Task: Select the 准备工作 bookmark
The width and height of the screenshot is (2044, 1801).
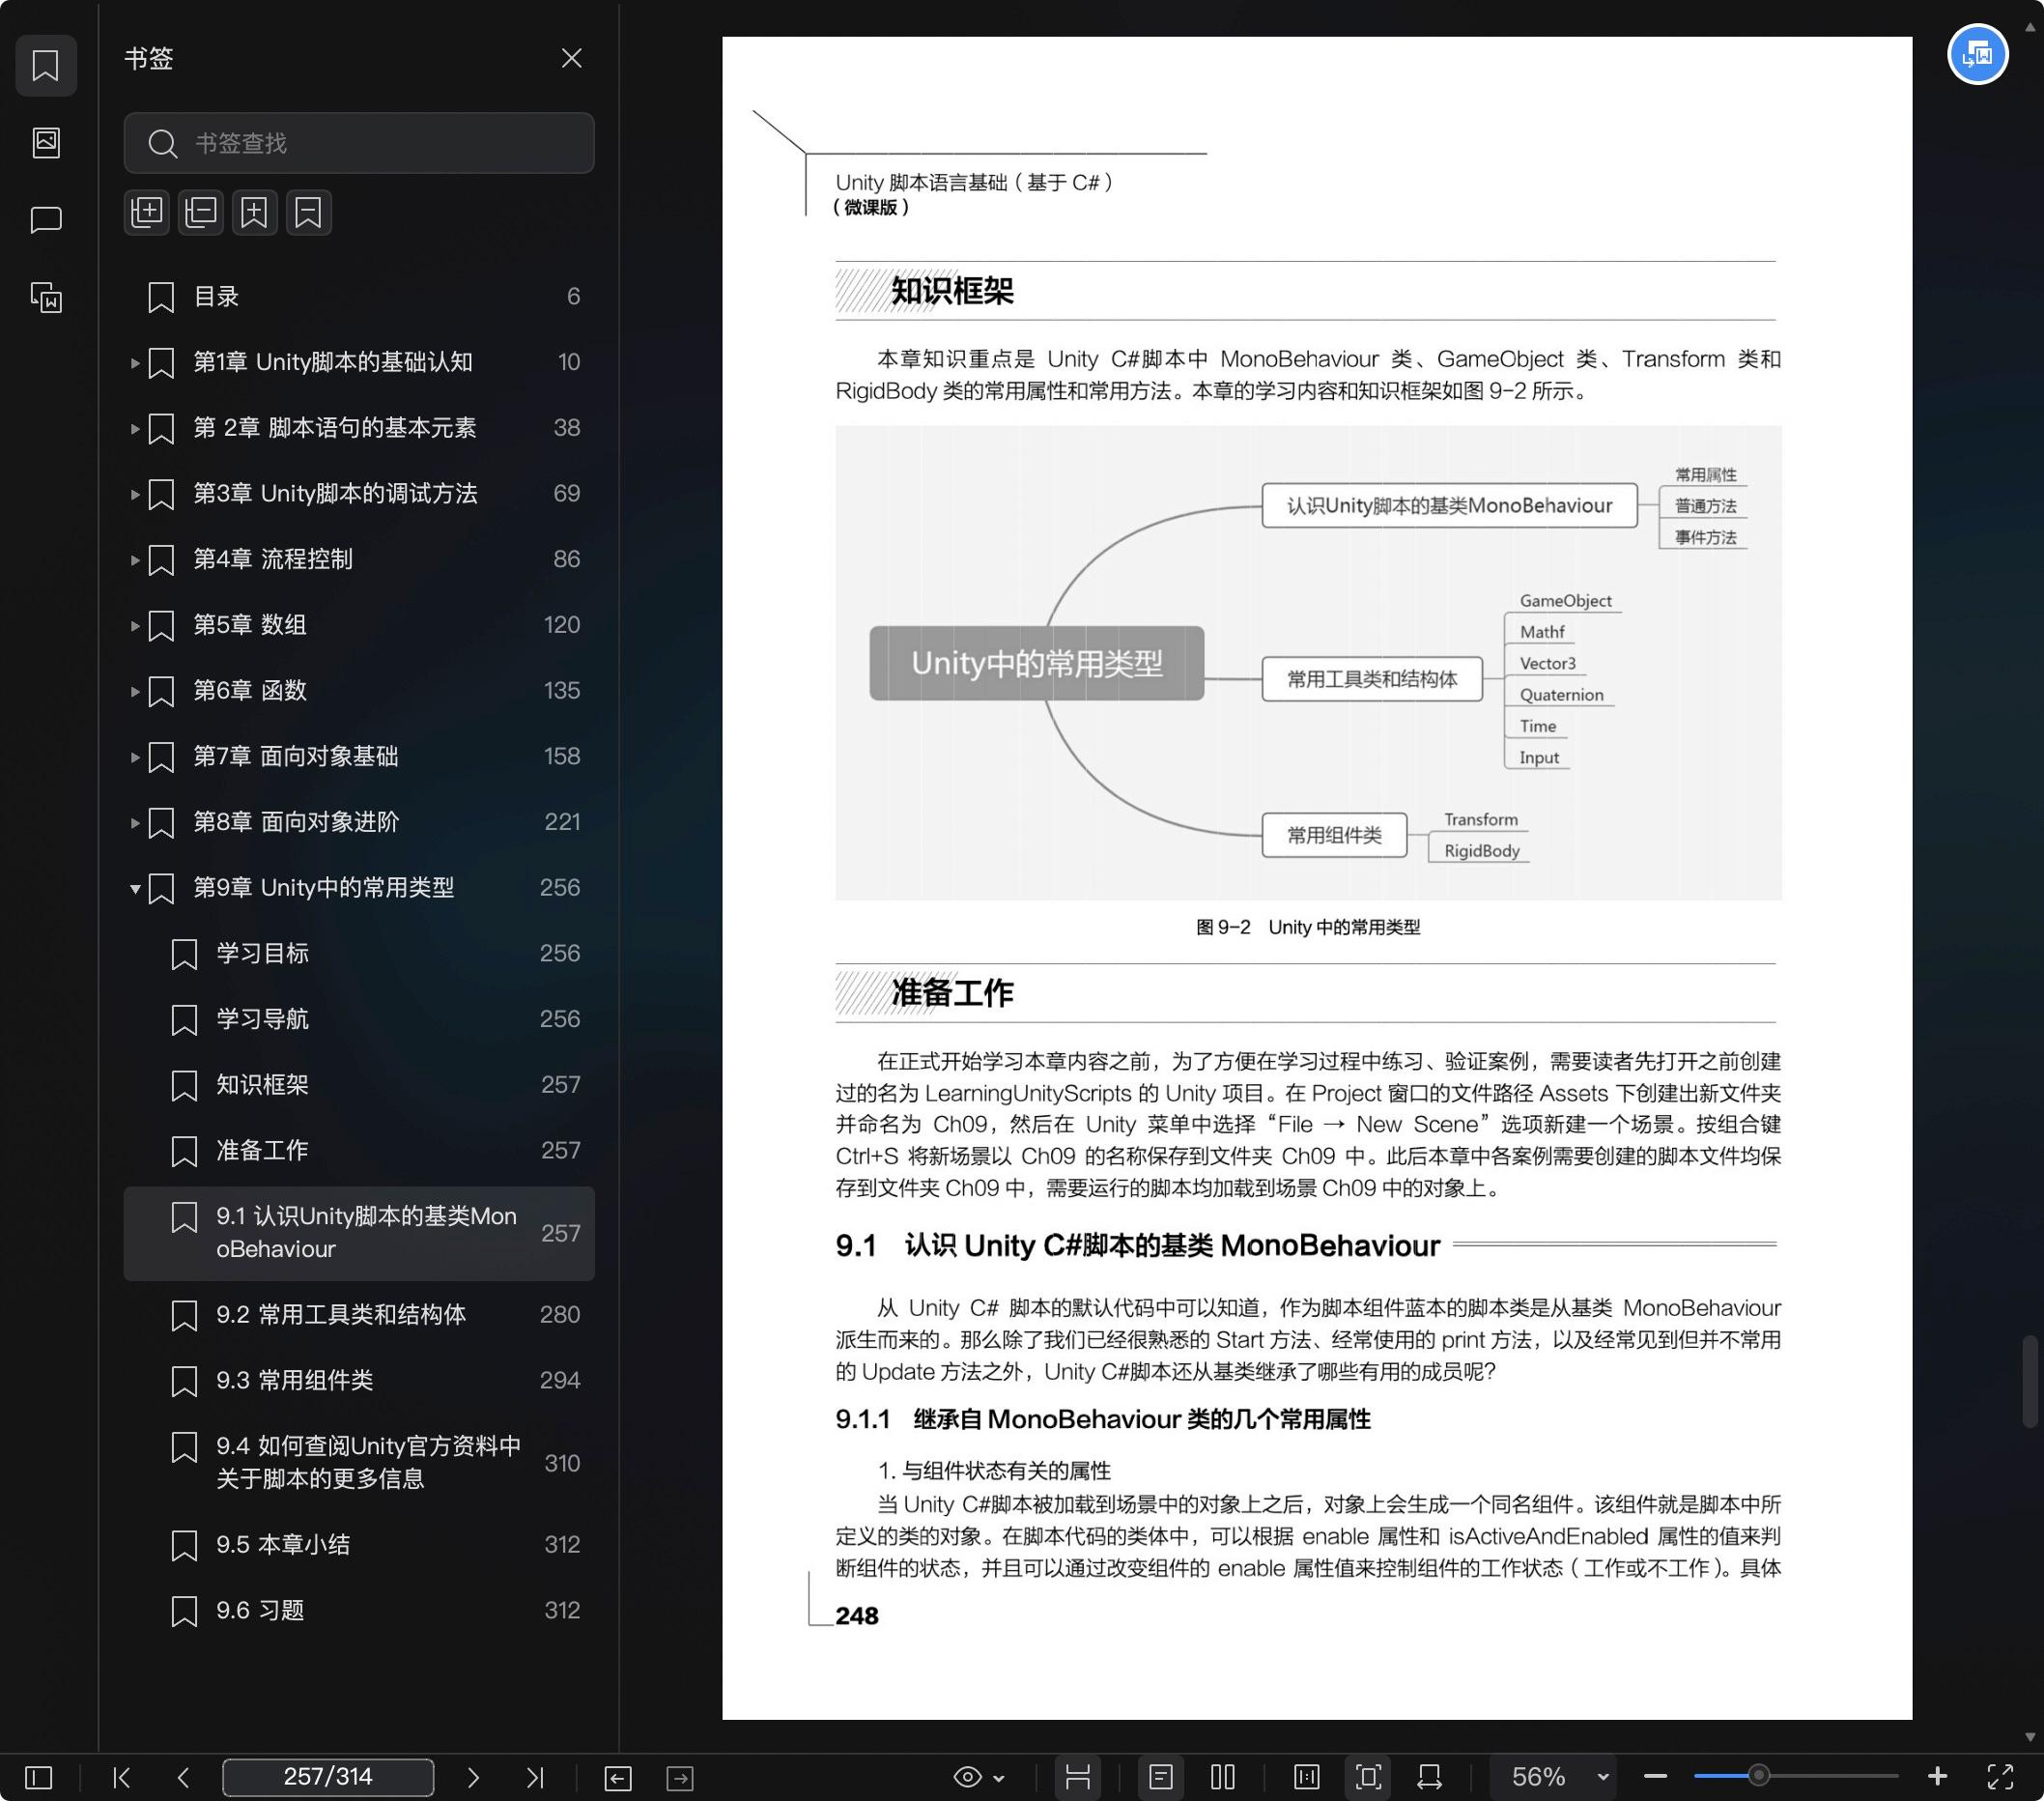Action: point(359,1150)
